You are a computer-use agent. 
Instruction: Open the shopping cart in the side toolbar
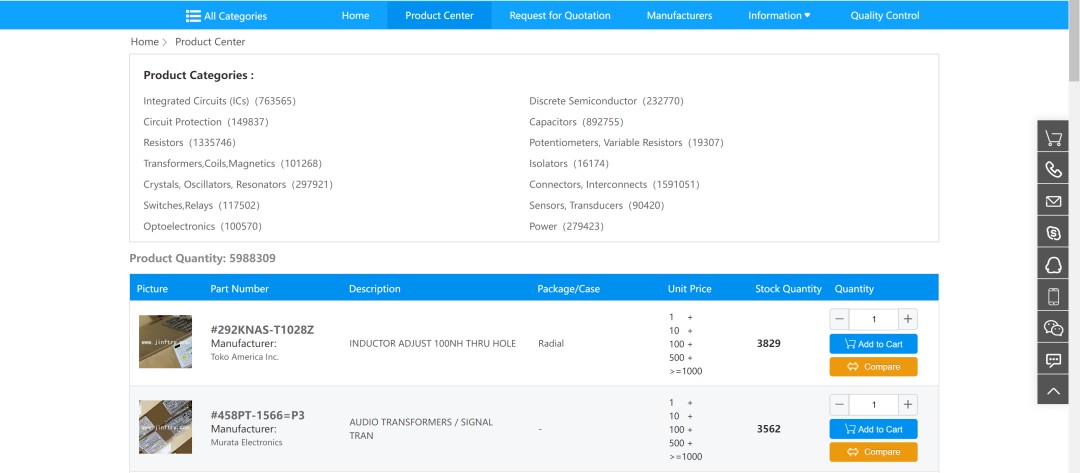click(x=1053, y=139)
